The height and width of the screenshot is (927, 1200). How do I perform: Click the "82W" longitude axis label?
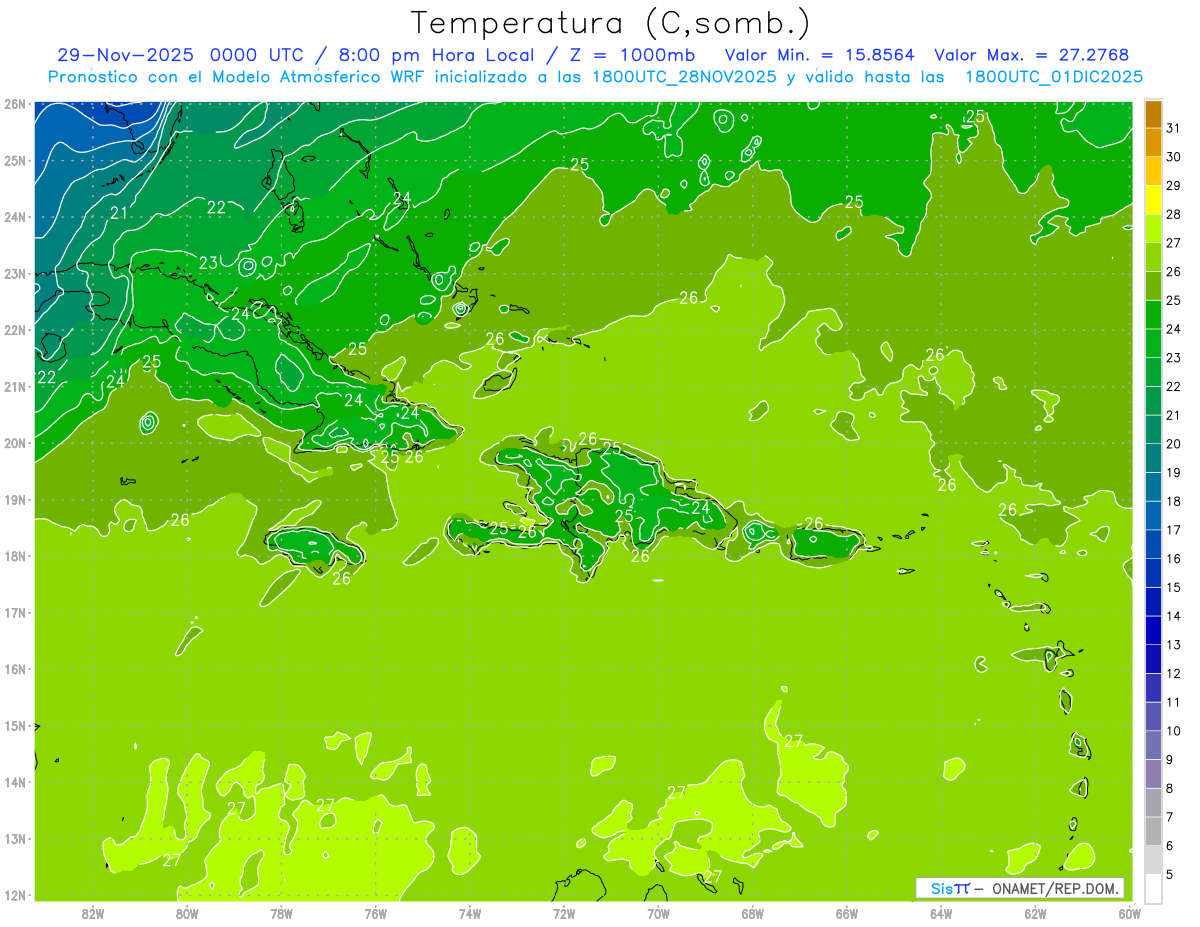coord(93,912)
